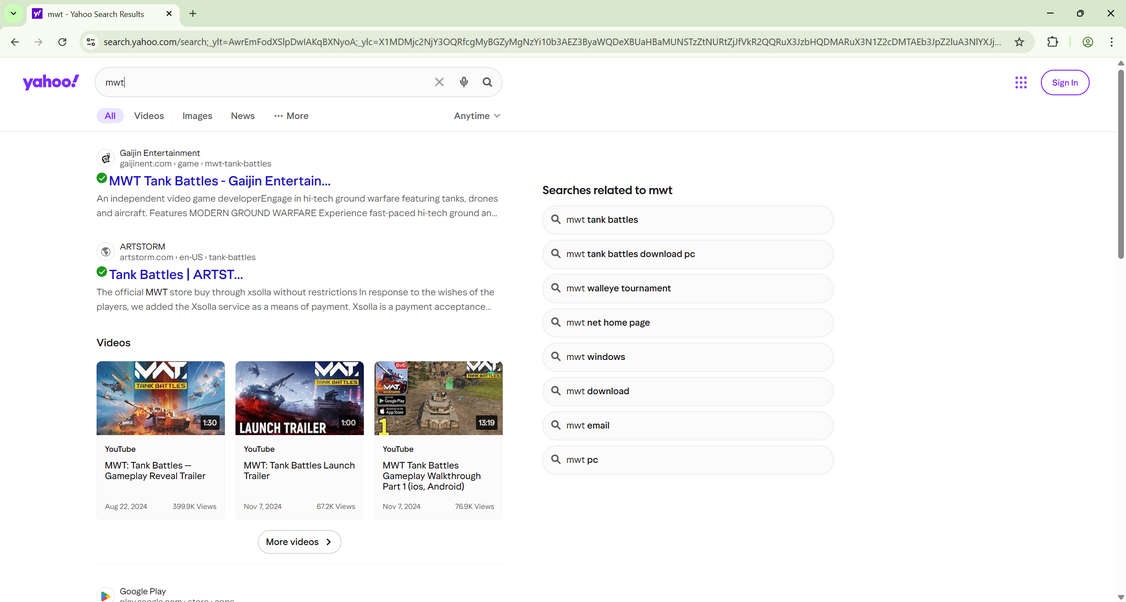Expand the Anytime time filter

click(x=477, y=116)
